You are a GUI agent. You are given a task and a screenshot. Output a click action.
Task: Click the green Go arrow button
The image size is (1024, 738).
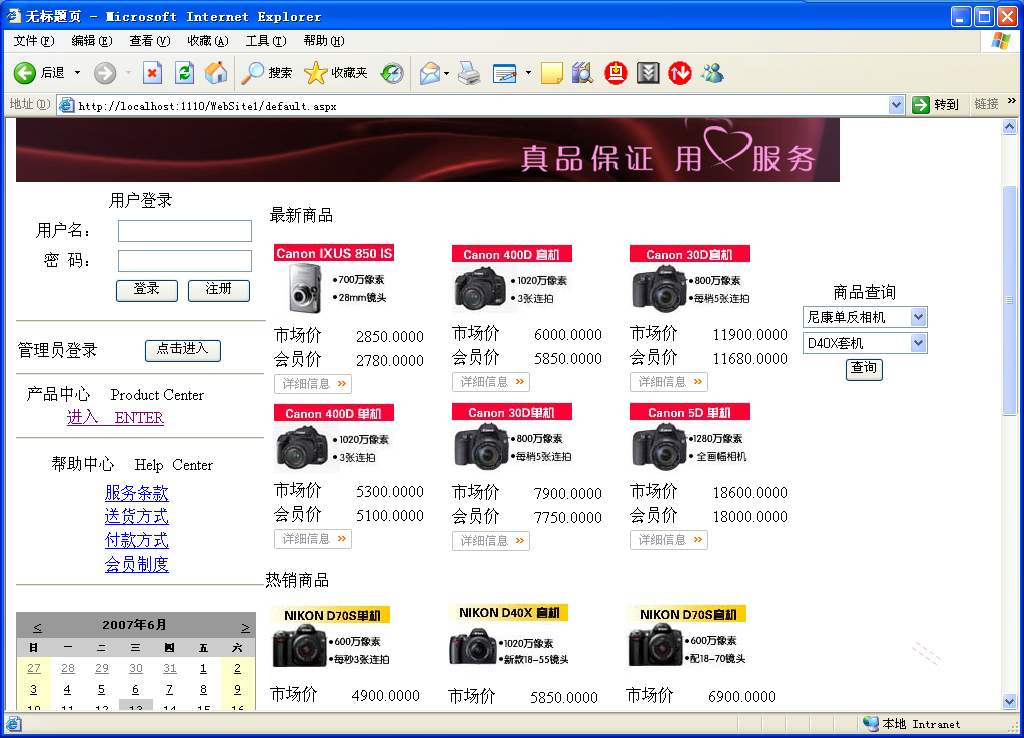[921, 104]
